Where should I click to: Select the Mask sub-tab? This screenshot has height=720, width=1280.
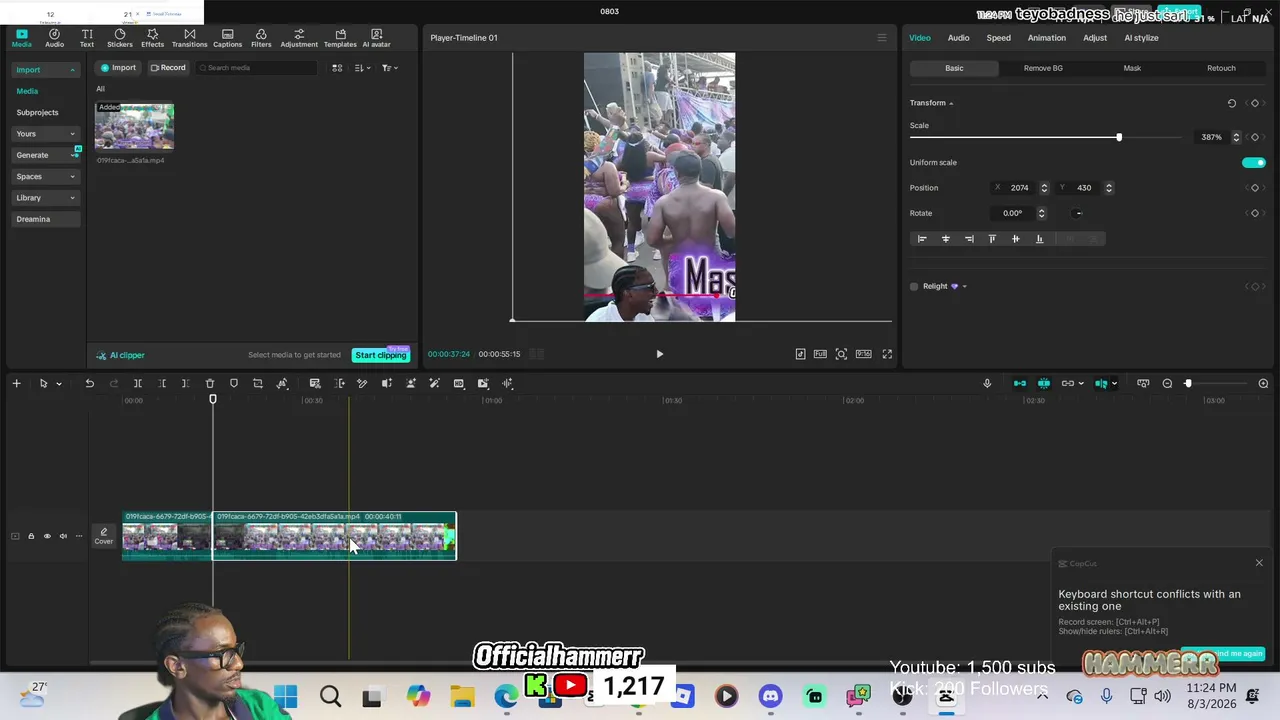[1132, 68]
